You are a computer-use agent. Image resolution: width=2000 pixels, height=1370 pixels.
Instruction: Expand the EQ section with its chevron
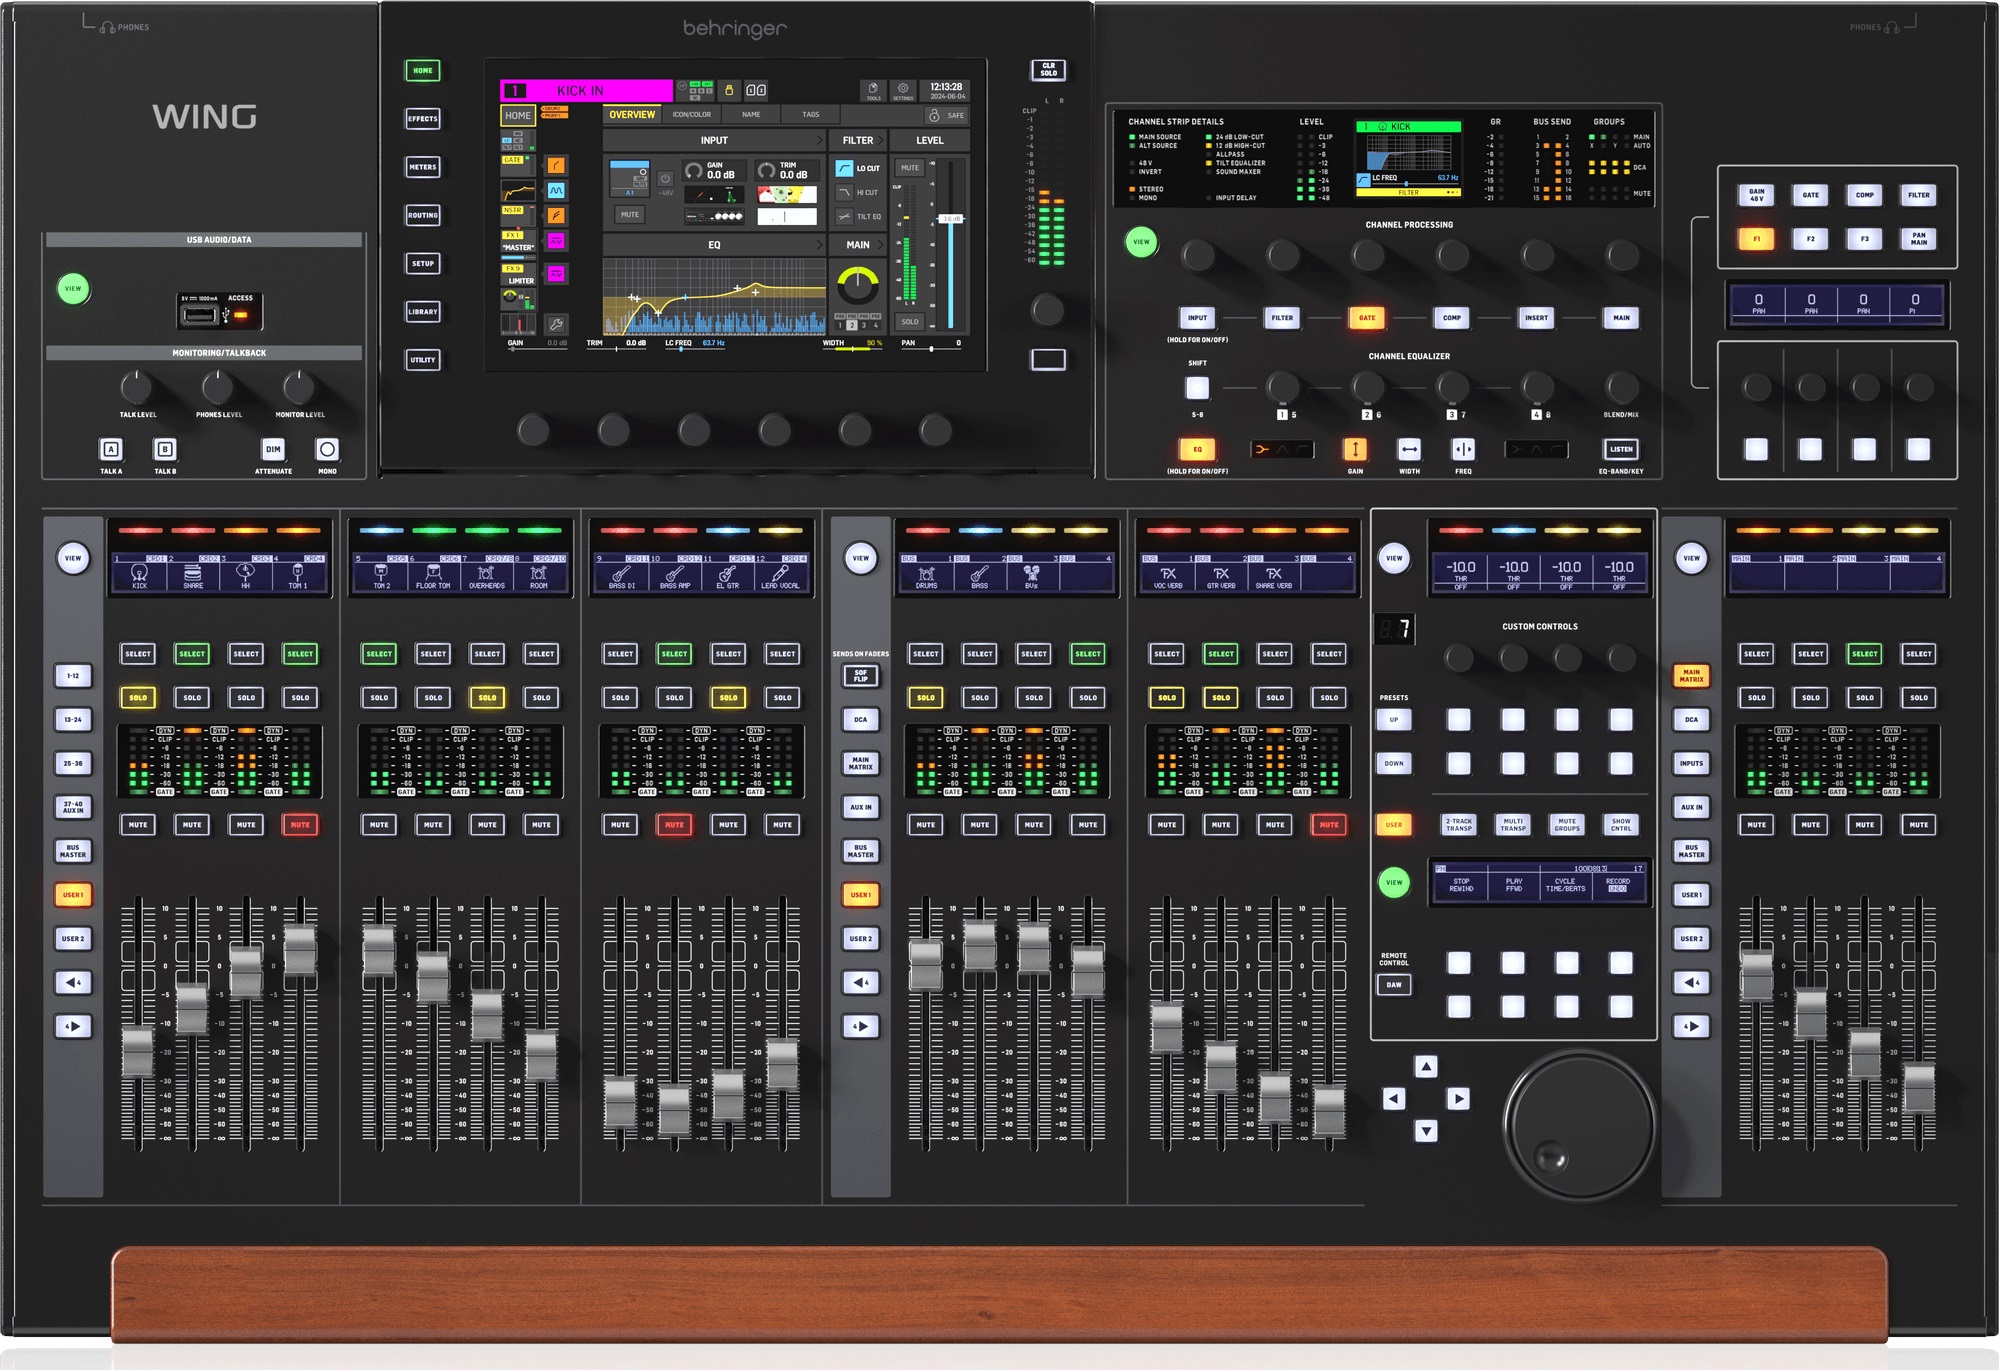click(820, 245)
